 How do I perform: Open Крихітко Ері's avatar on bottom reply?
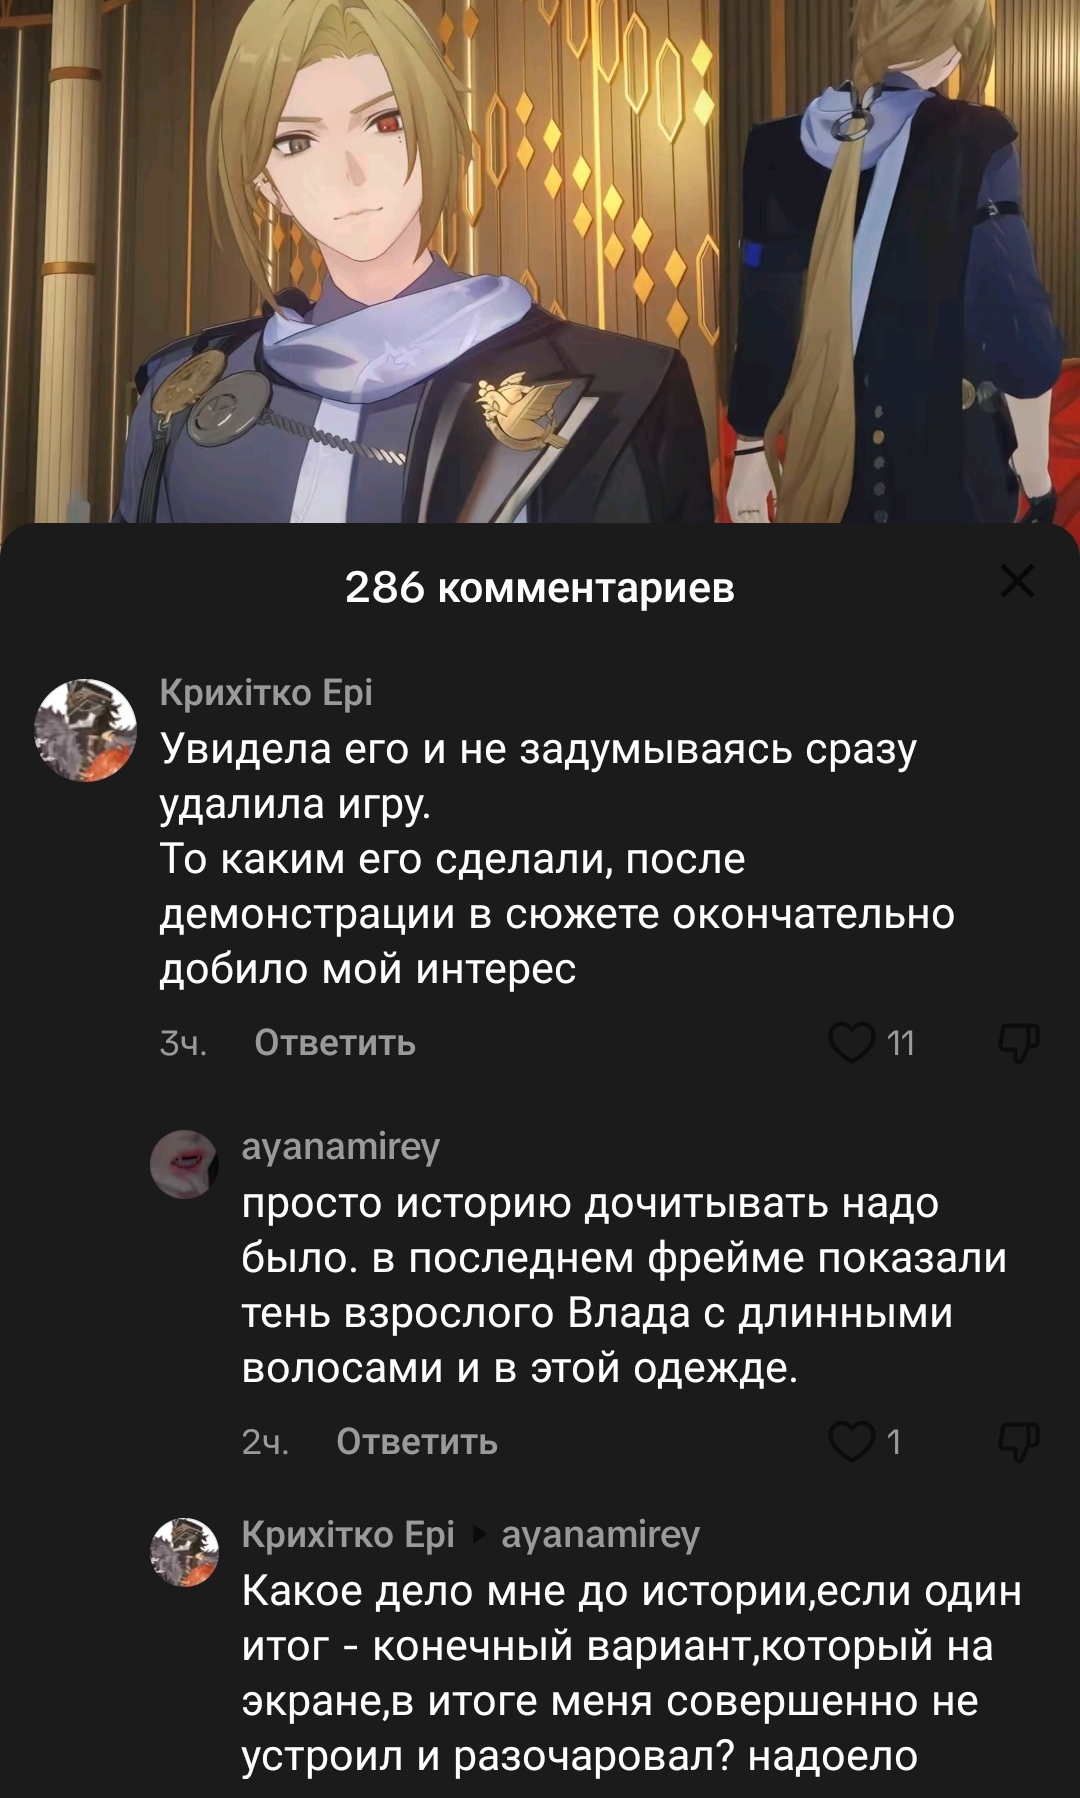coord(184,1552)
